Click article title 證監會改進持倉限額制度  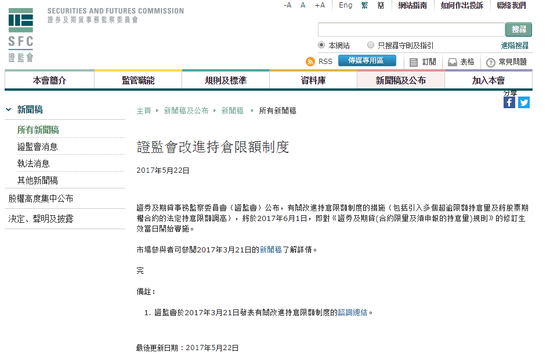pyautogui.click(x=213, y=147)
